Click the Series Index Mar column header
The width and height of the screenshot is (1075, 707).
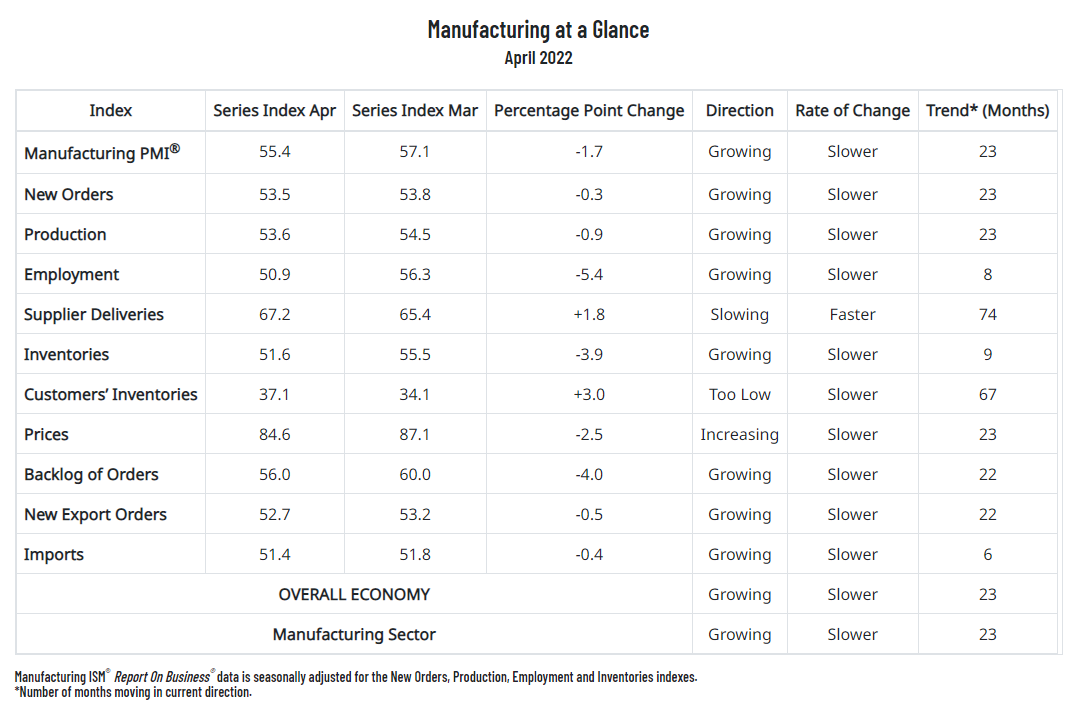click(x=415, y=111)
